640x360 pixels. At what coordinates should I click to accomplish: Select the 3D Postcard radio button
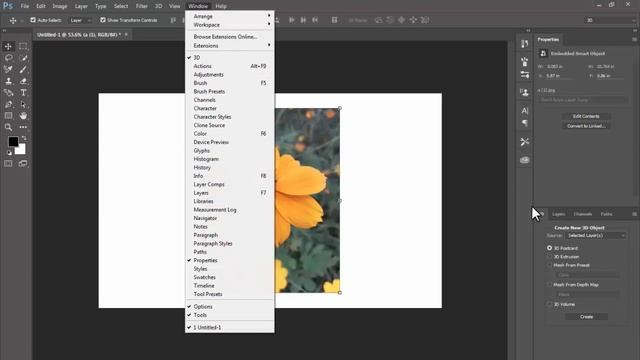pos(549,248)
